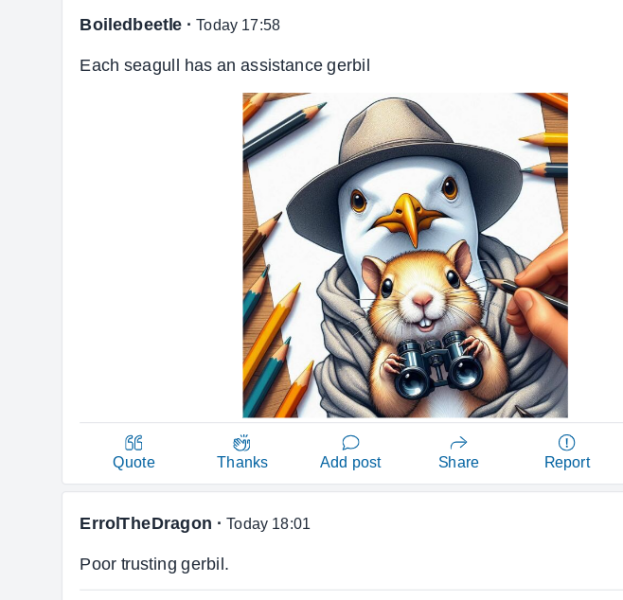Open the seagull and gerbil image

pyautogui.click(x=405, y=255)
